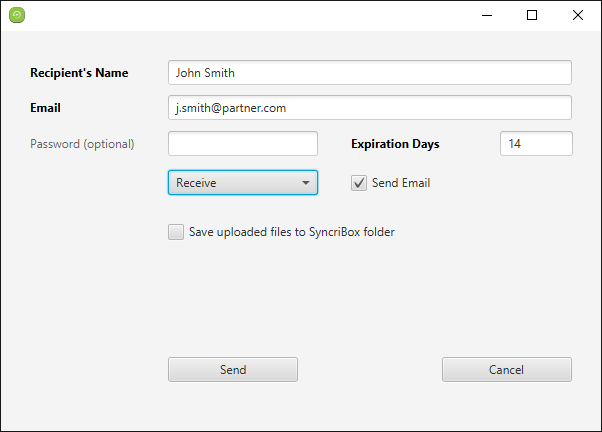Open the Receive dropdown menu
Viewport: 602px width, 432px height.
pyautogui.click(x=242, y=183)
